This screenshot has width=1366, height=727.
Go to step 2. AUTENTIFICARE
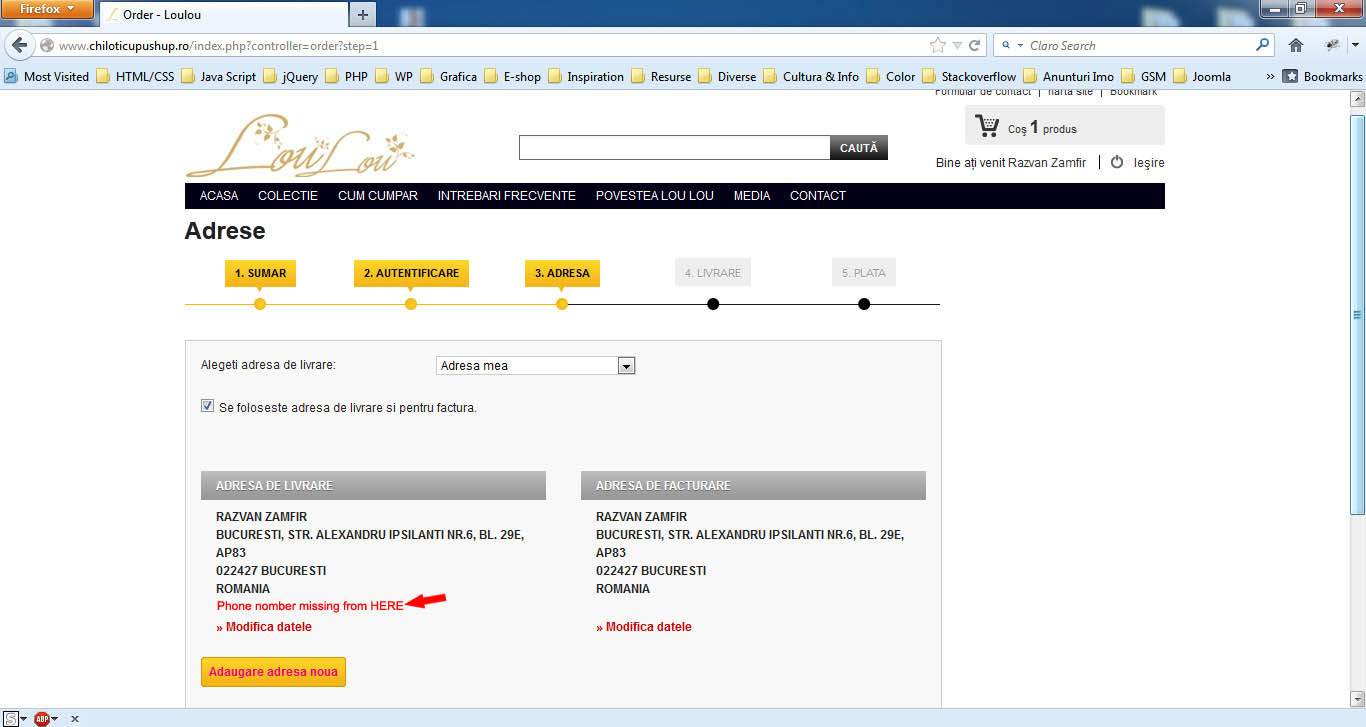[411, 273]
